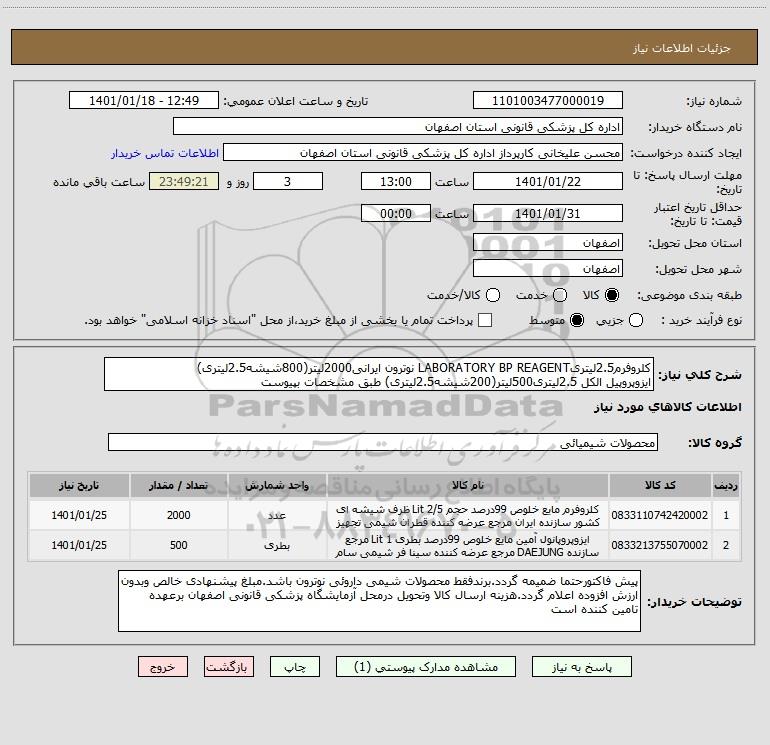Screen dimensions: 770x745
Task: Click the چاپ print button
Action: click(295, 667)
